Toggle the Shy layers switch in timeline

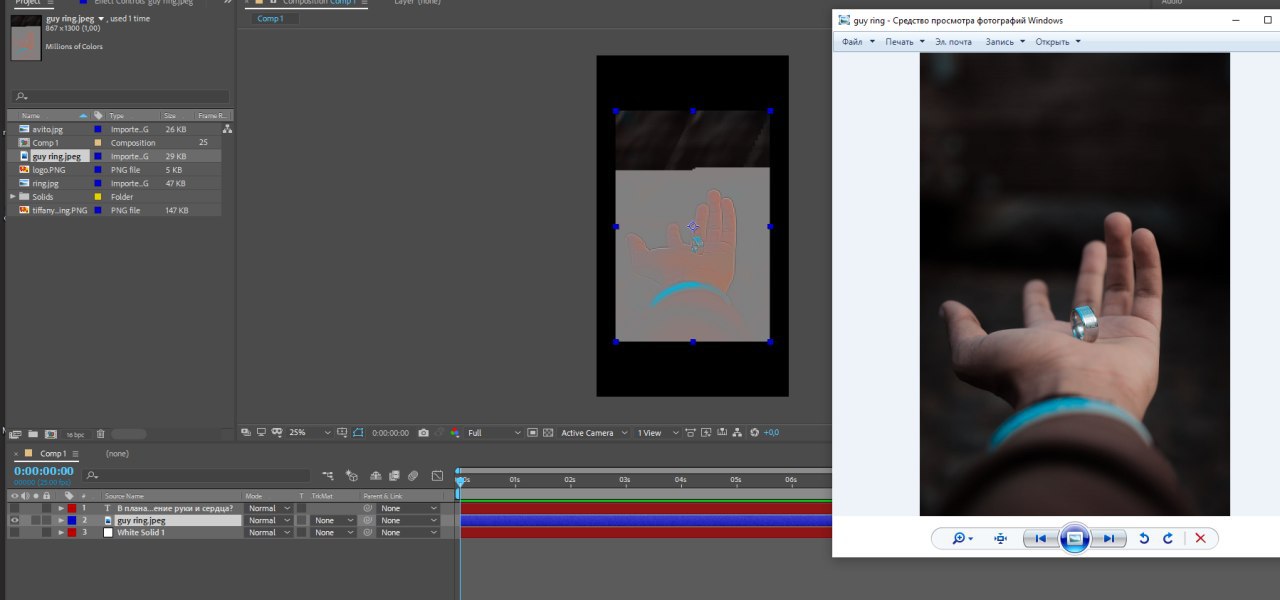pyautogui.click(x=376, y=476)
